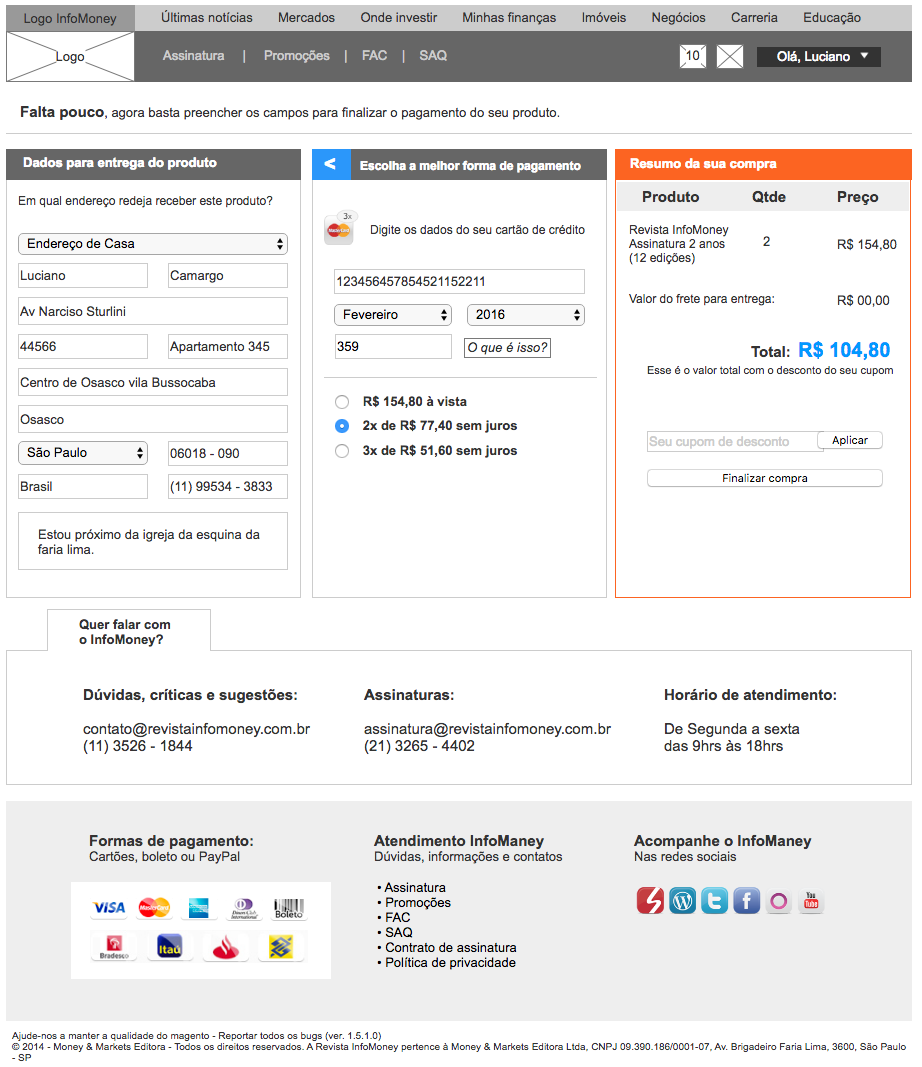922x1067 pixels.
Task: Click the Santander flame bank icon
Action: coord(225,947)
